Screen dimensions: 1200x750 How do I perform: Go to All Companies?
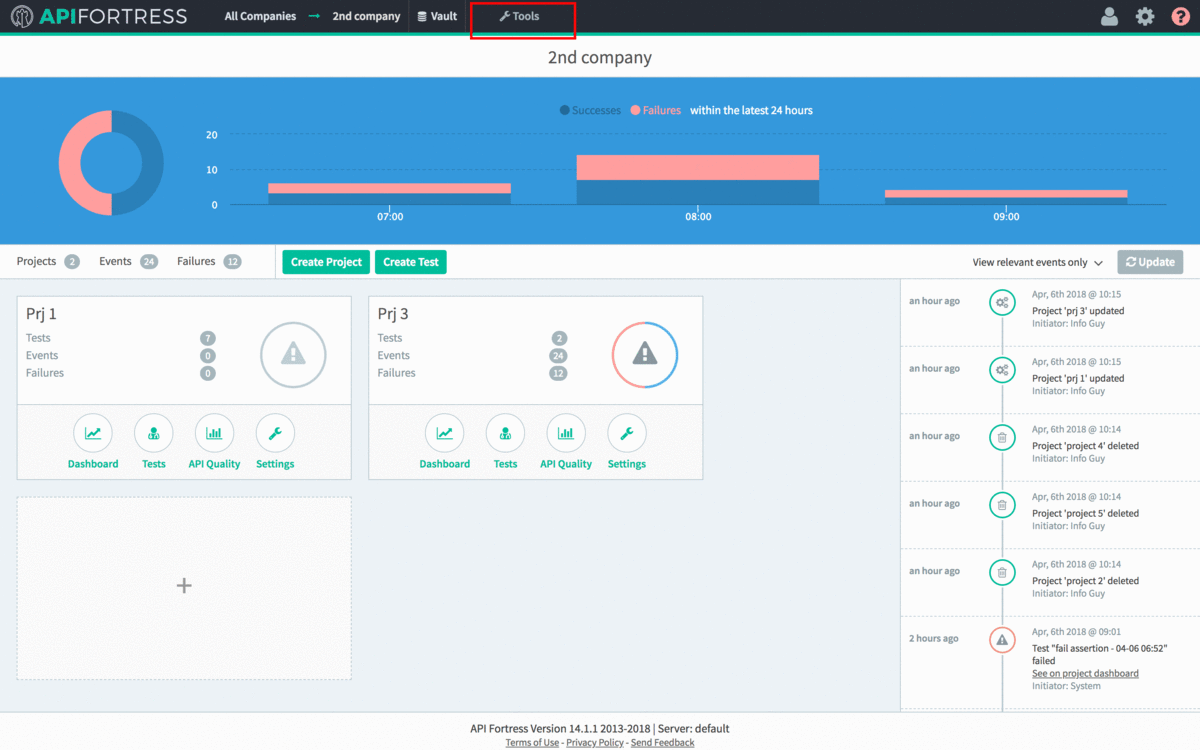pos(258,16)
